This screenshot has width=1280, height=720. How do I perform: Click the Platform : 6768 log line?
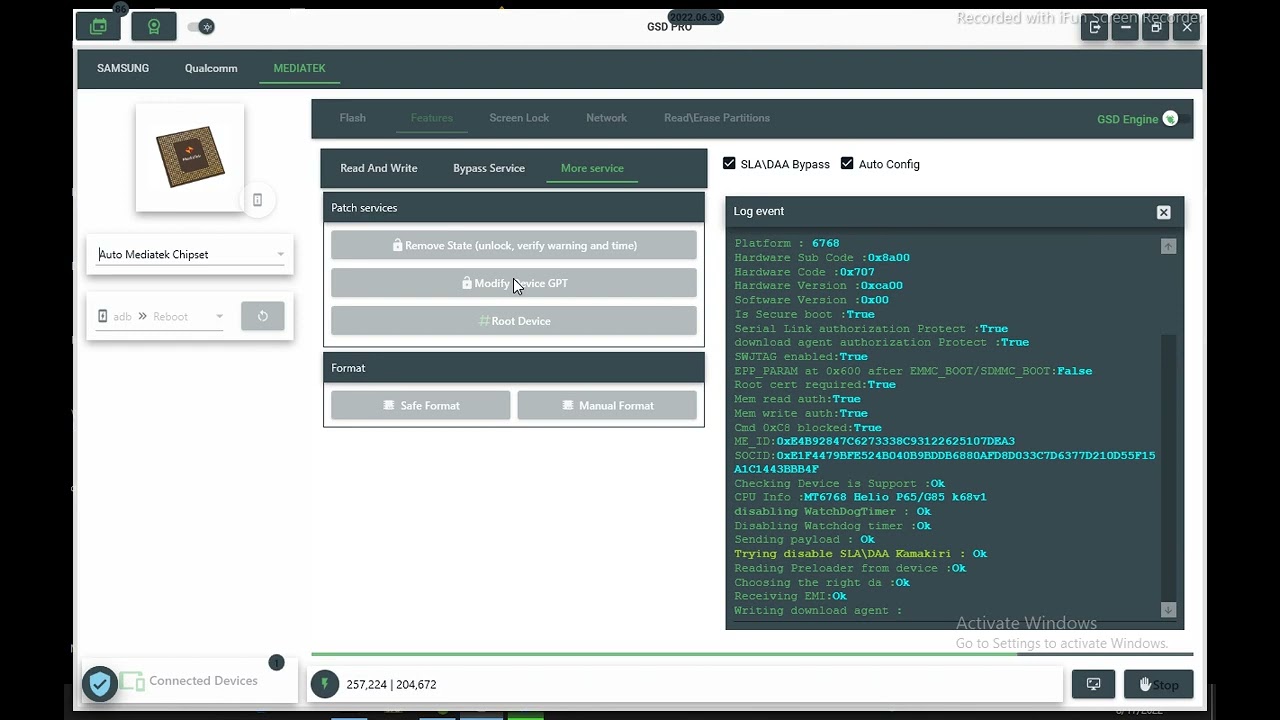click(787, 243)
